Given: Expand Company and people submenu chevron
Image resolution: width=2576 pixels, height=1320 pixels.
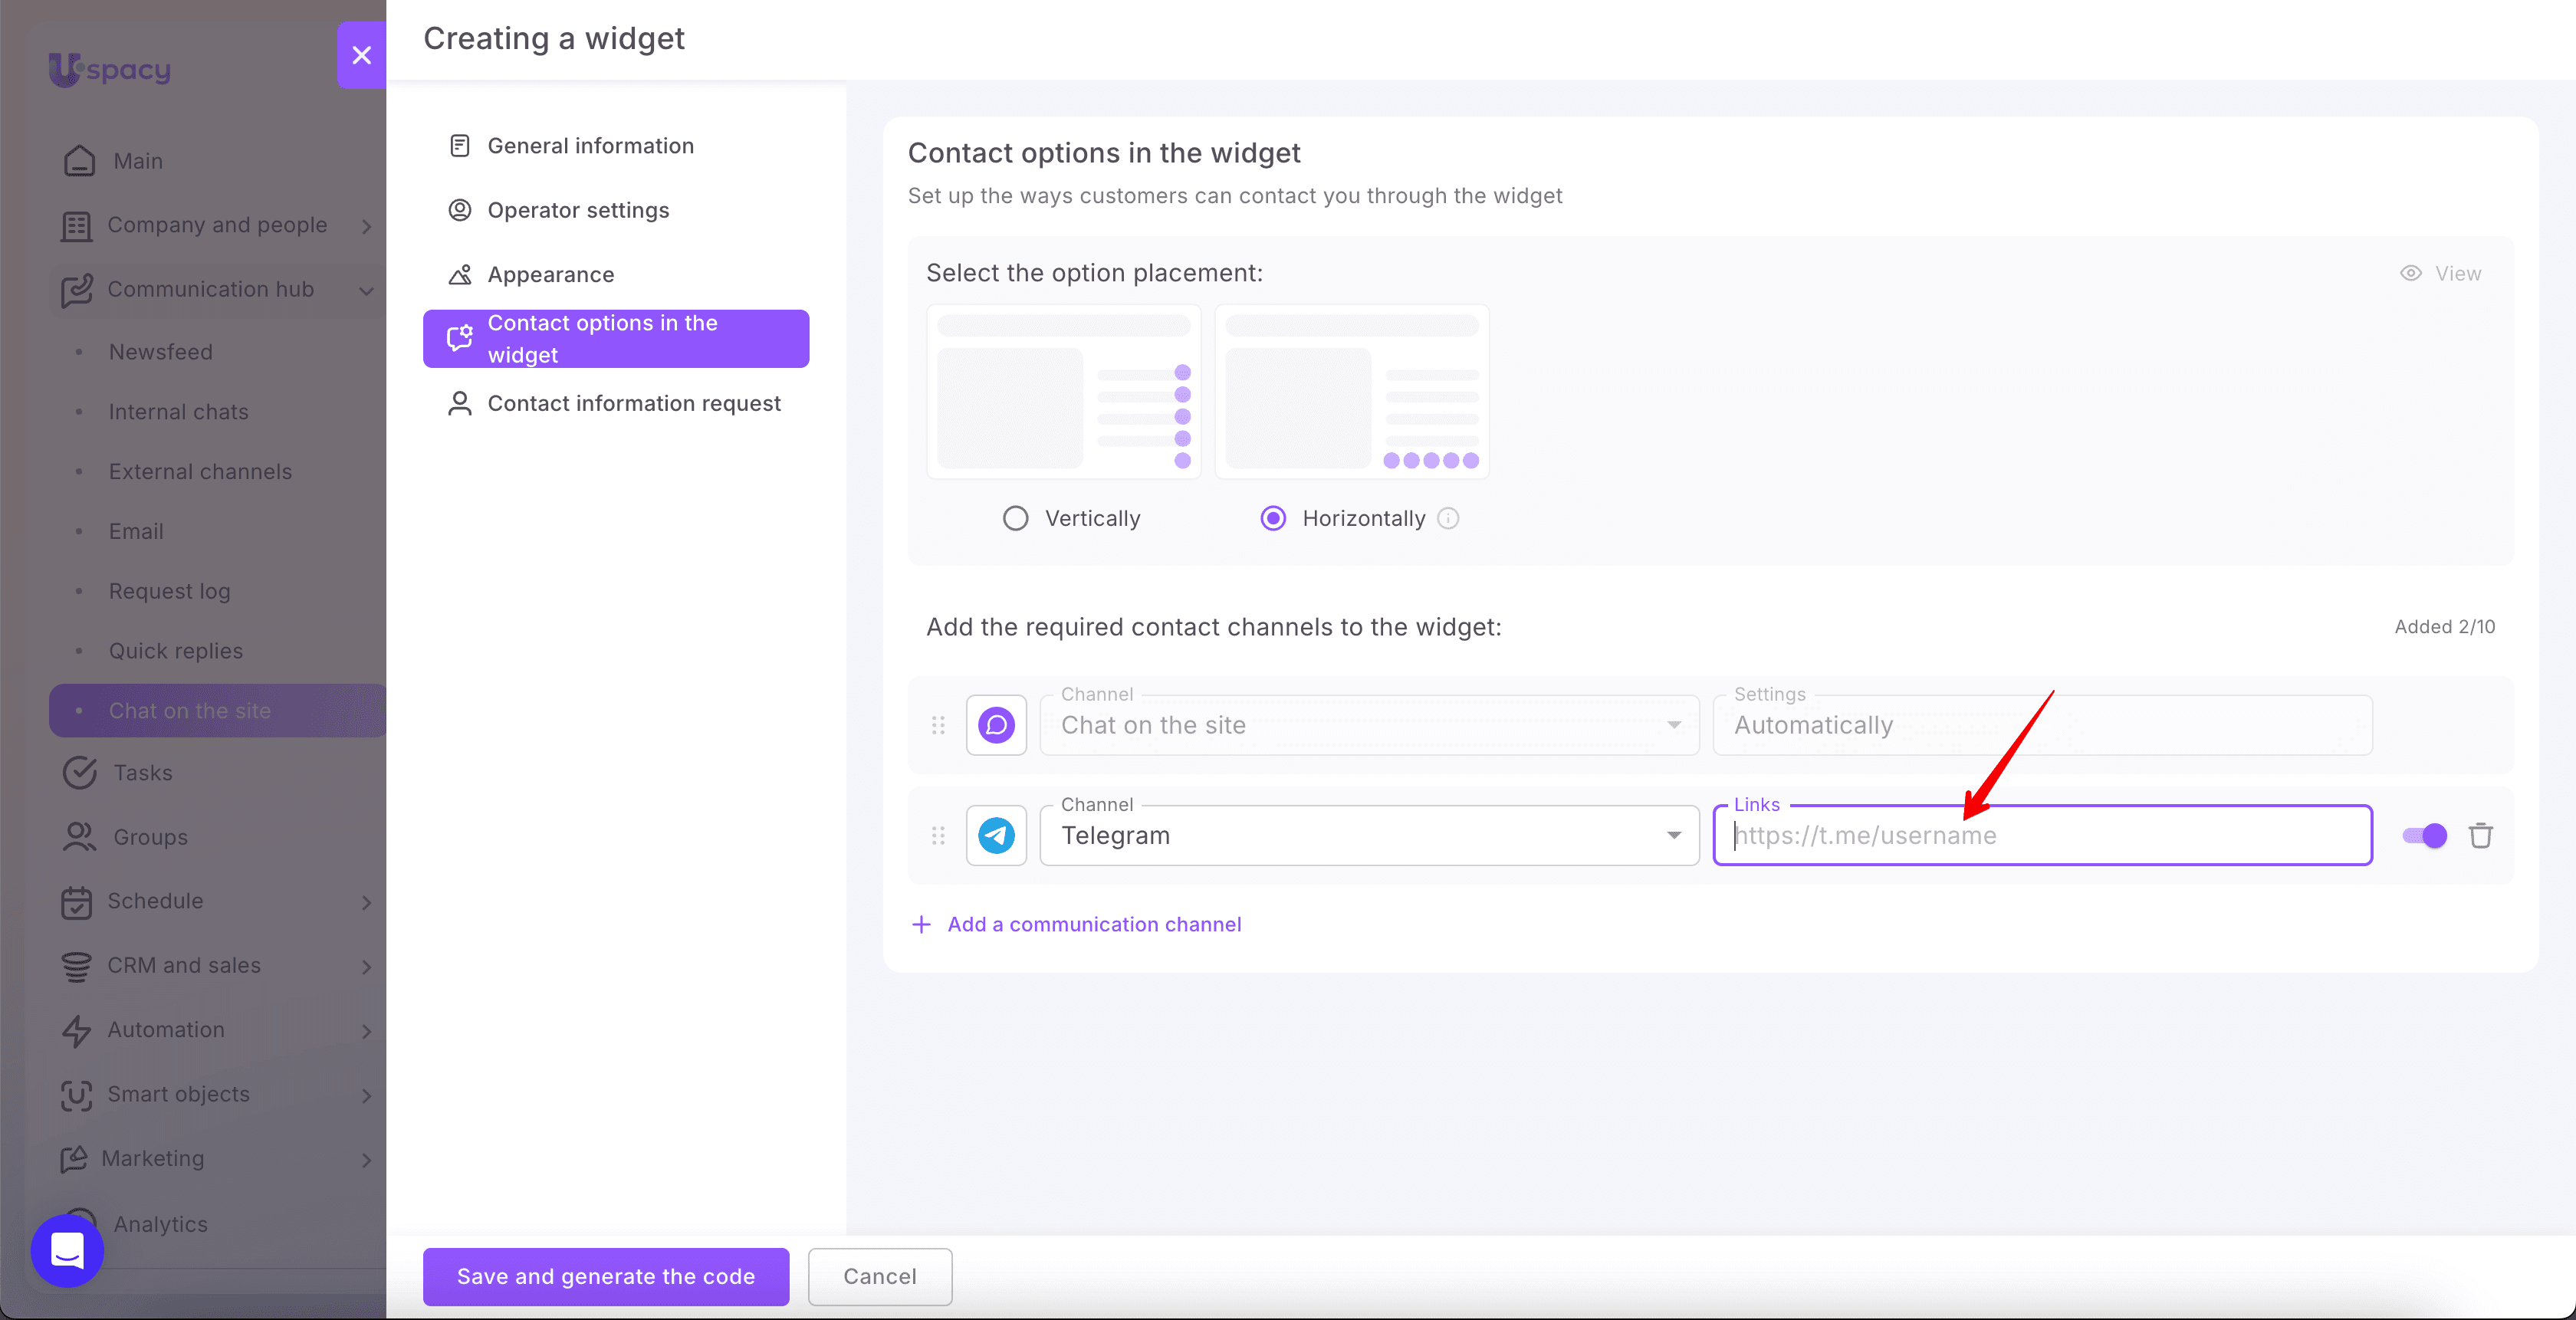Looking at the screenshot, I should (x=366, y=227).
